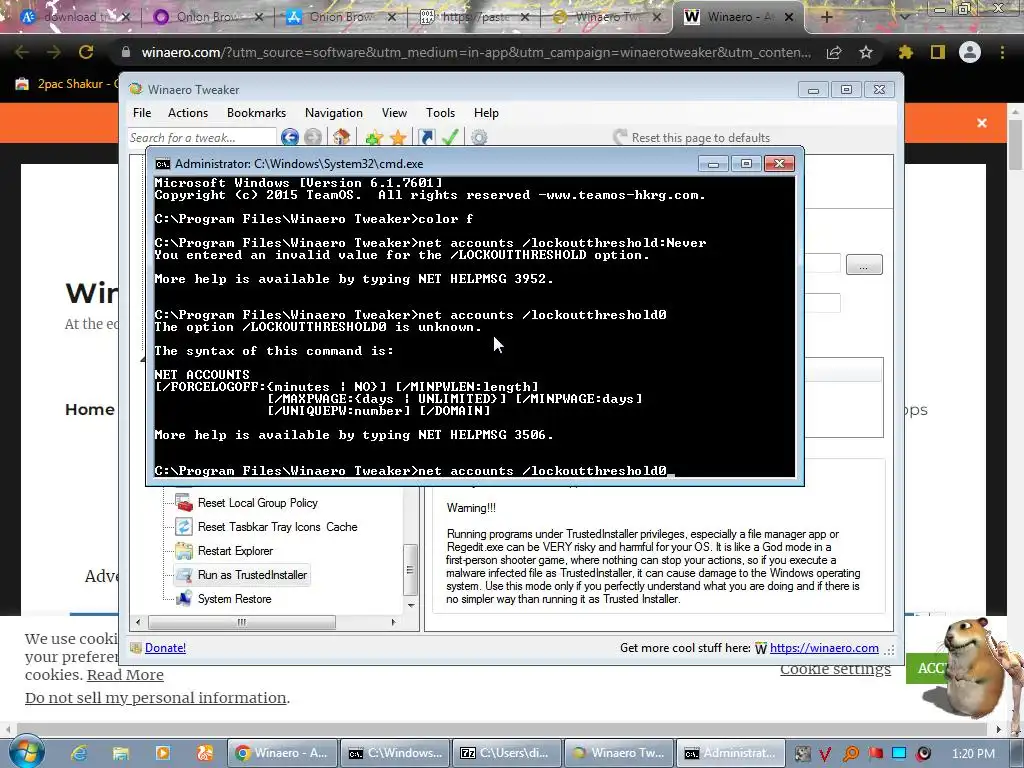Click Do not sell my personal information

point(155,697)
